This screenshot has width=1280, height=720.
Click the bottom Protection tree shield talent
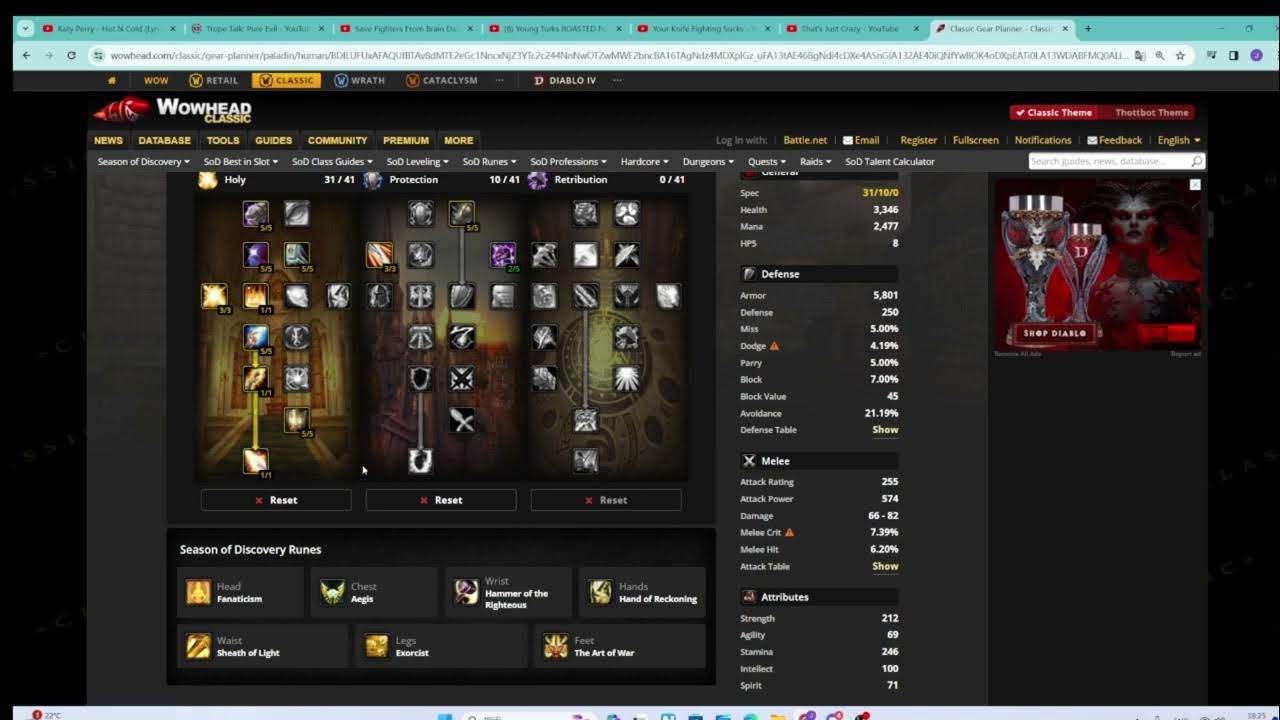click(x=420, y=460)
